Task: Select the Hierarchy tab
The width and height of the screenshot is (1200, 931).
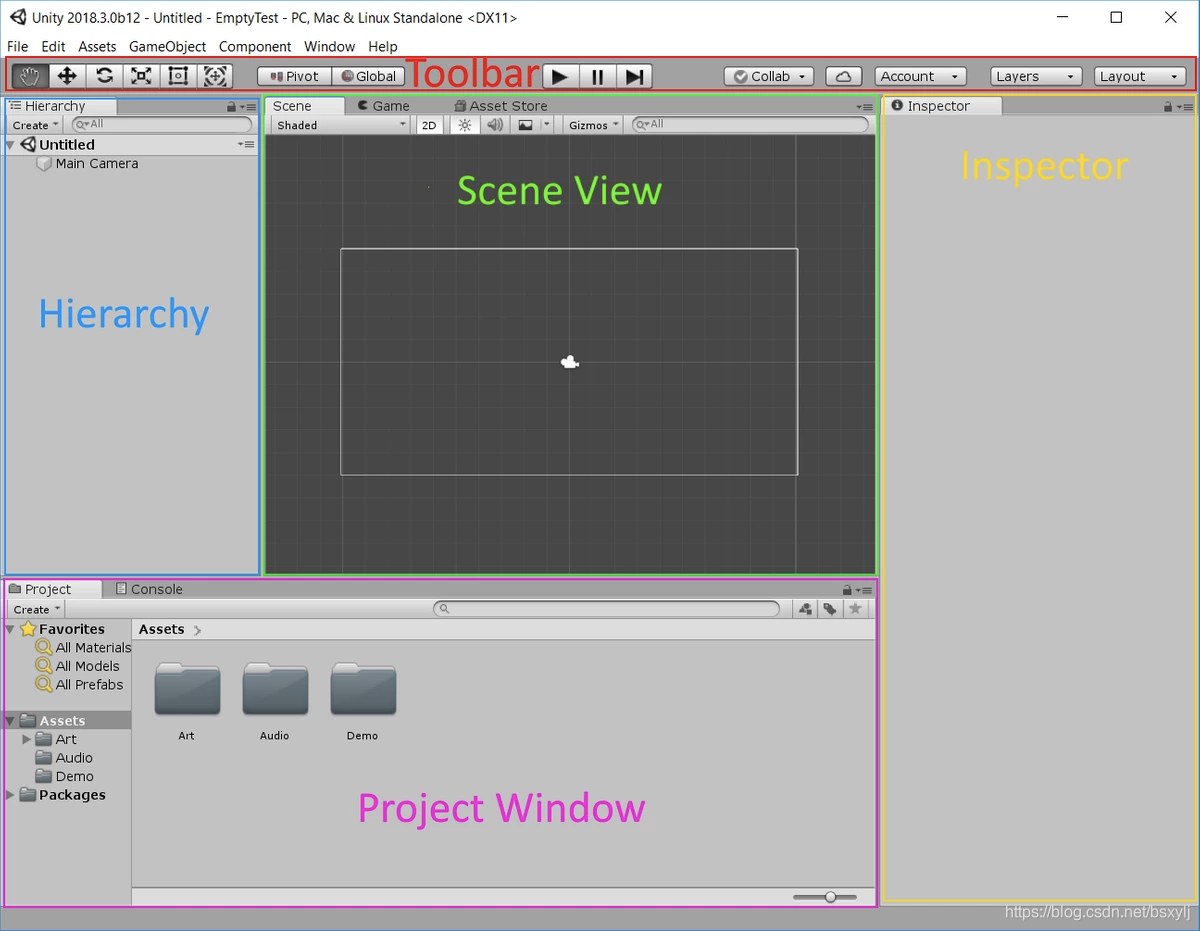Action: click(x=60, y=105)
